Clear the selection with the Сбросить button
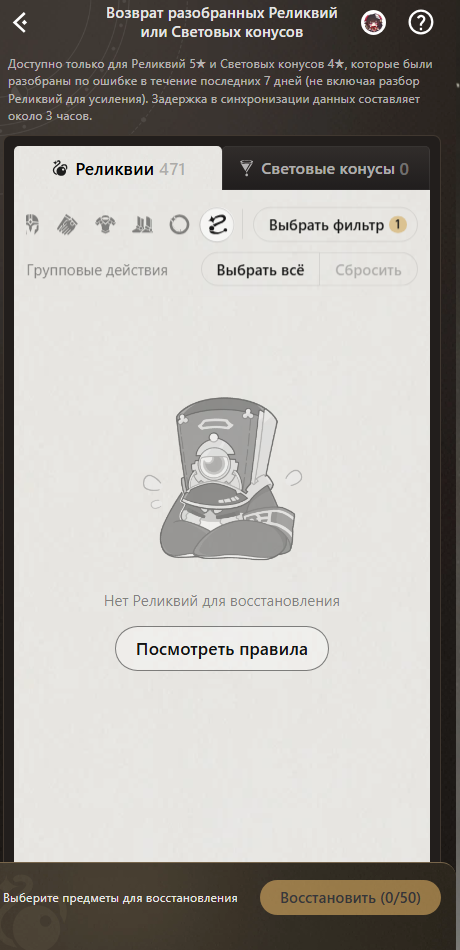The image size is (460, 950). 368,269
